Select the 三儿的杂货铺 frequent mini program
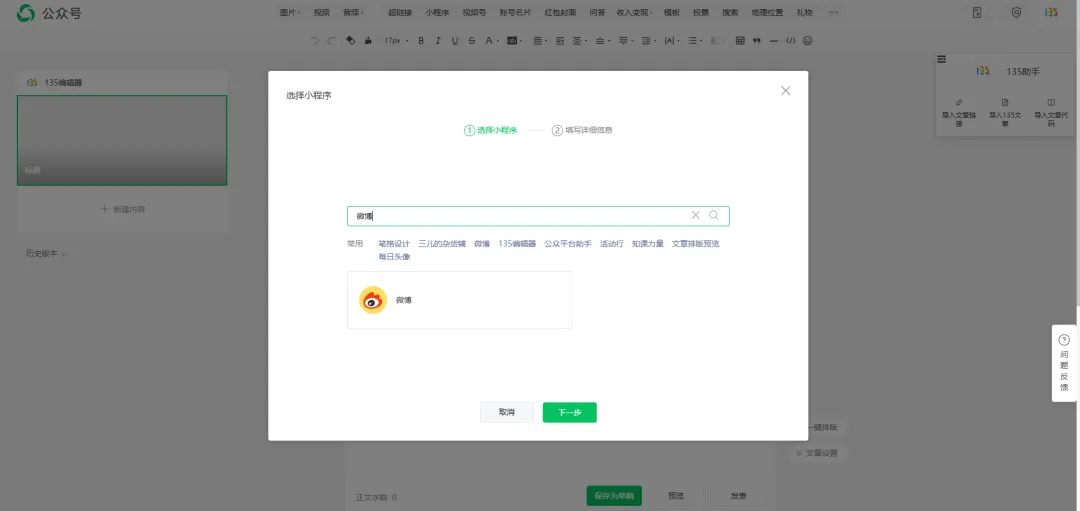 point(442,244)
